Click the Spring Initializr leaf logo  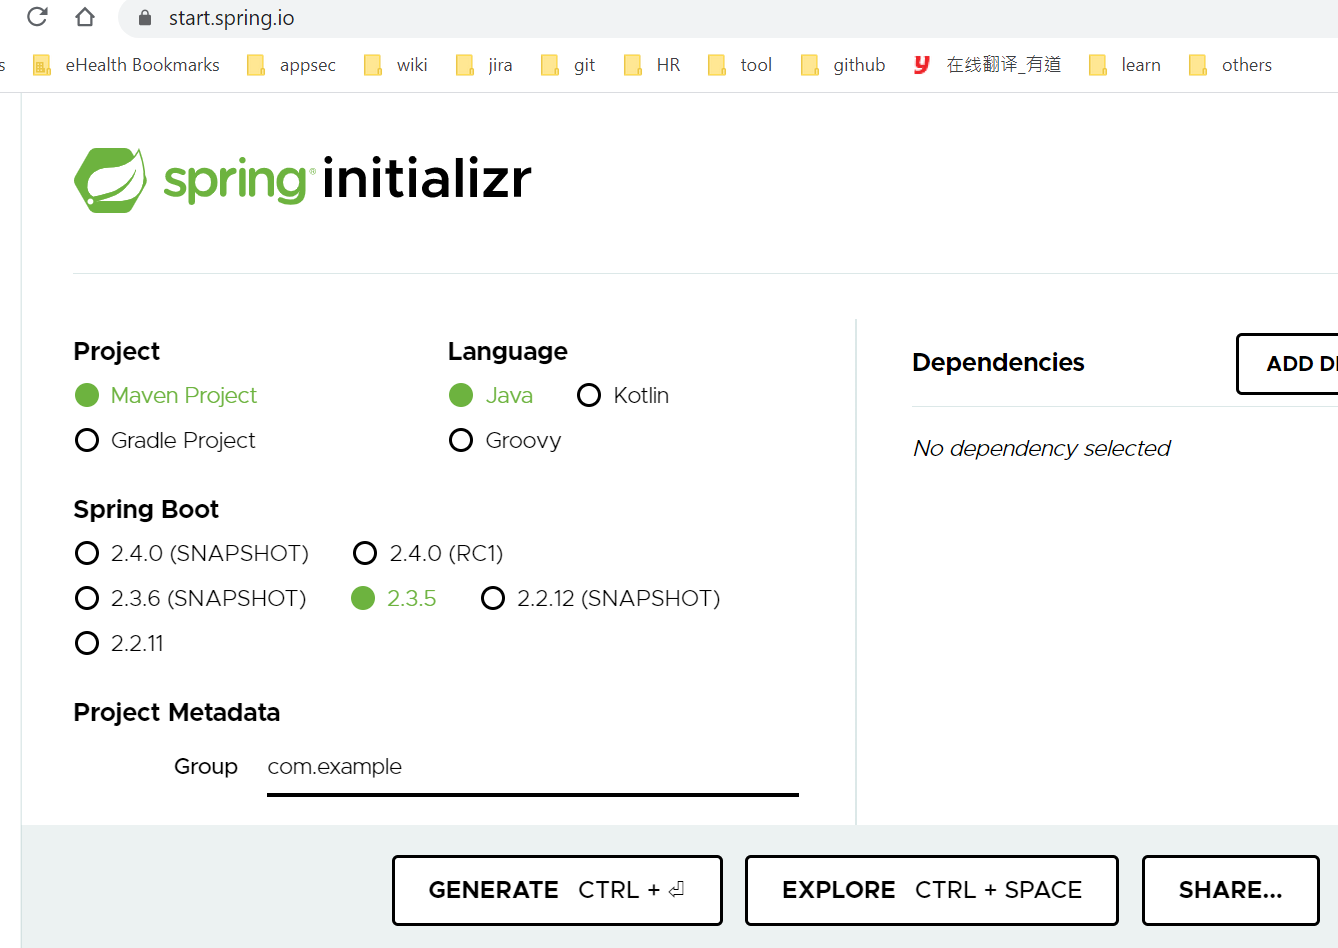(110, 180)
